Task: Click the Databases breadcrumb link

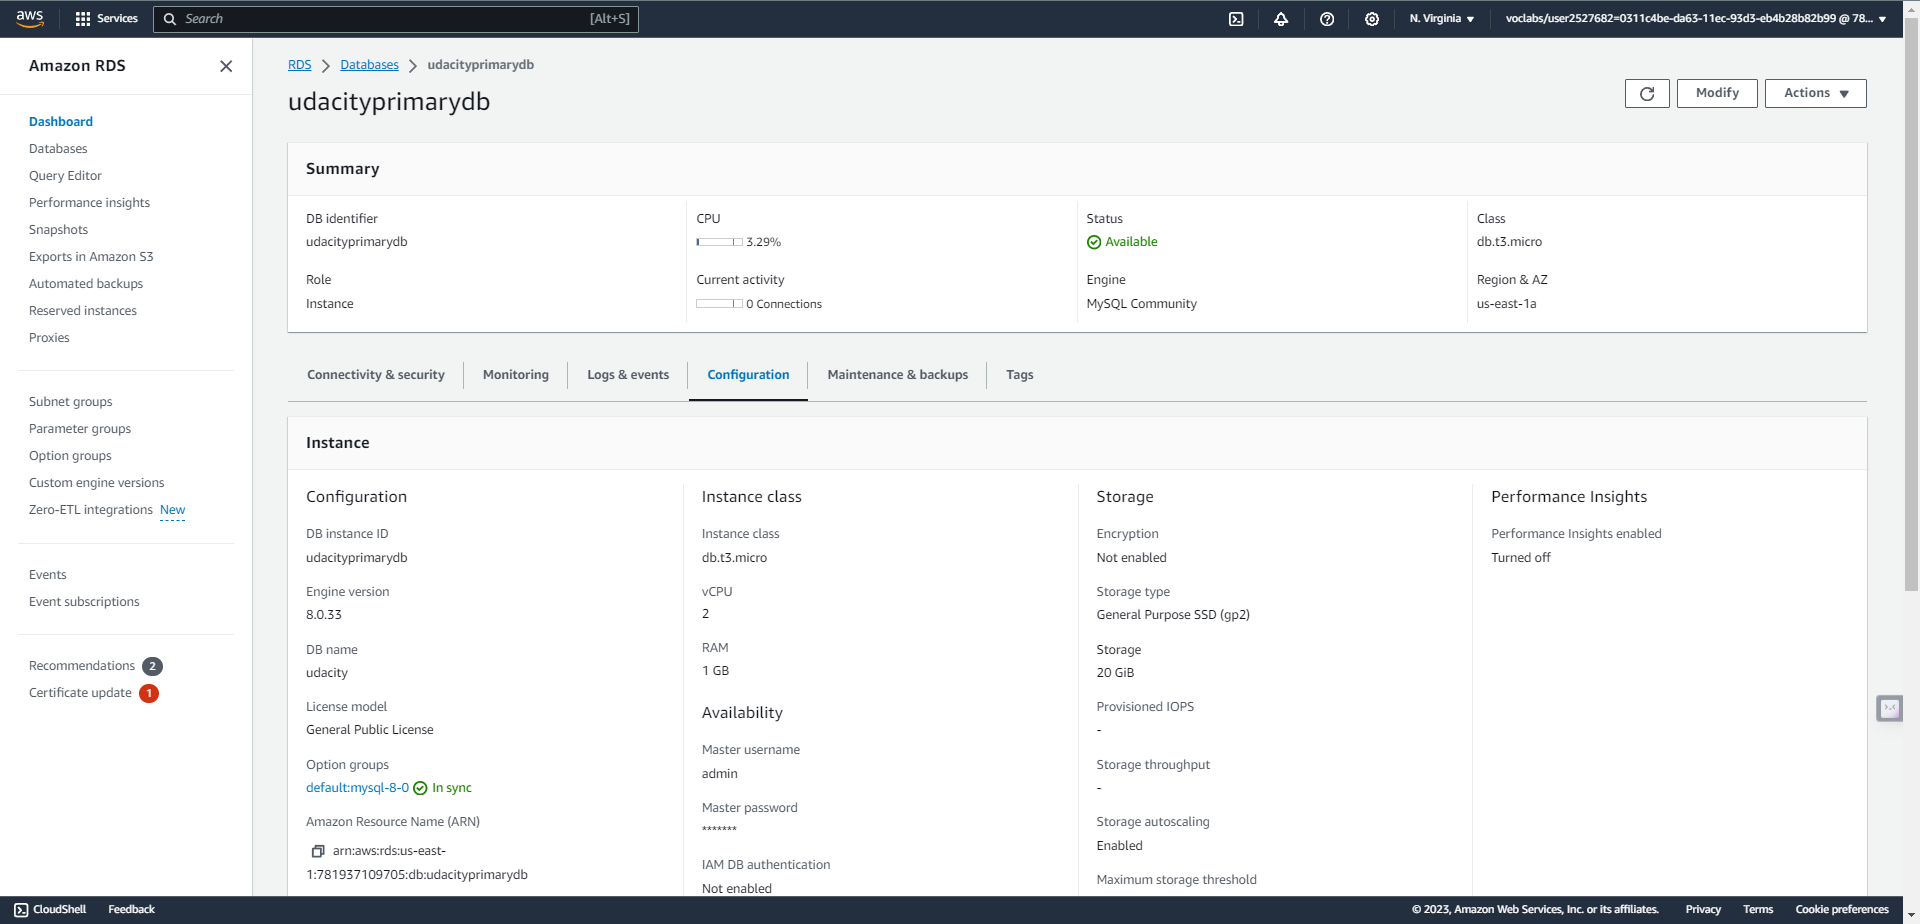Action: pos(369,65)
